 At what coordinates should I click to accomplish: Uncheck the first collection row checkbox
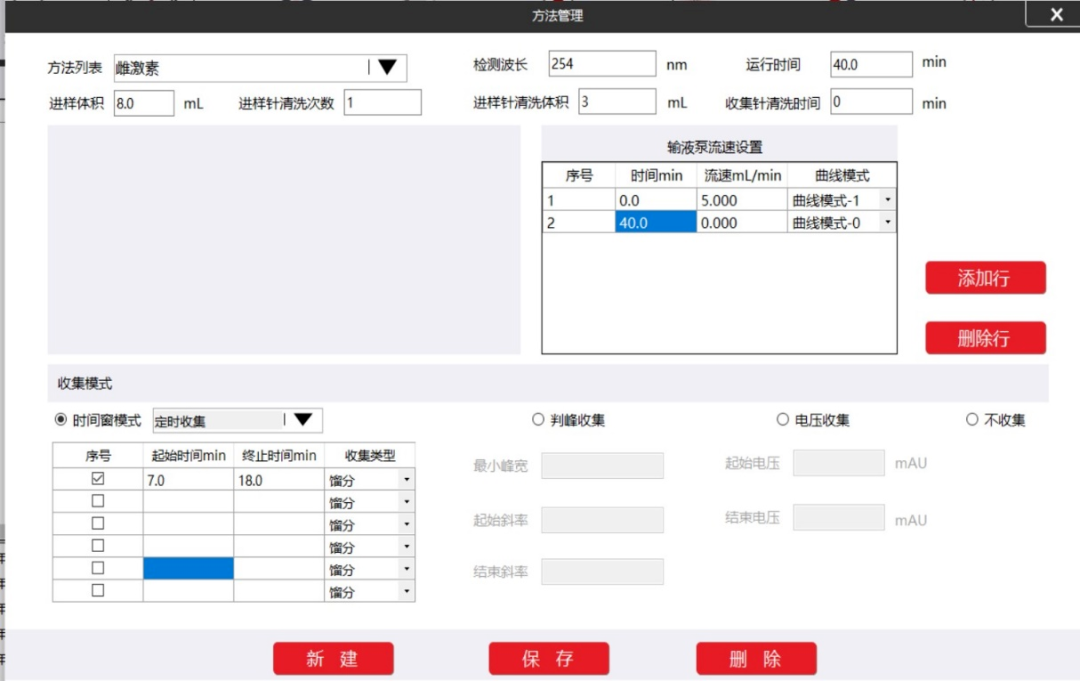(x=95, y=478)
